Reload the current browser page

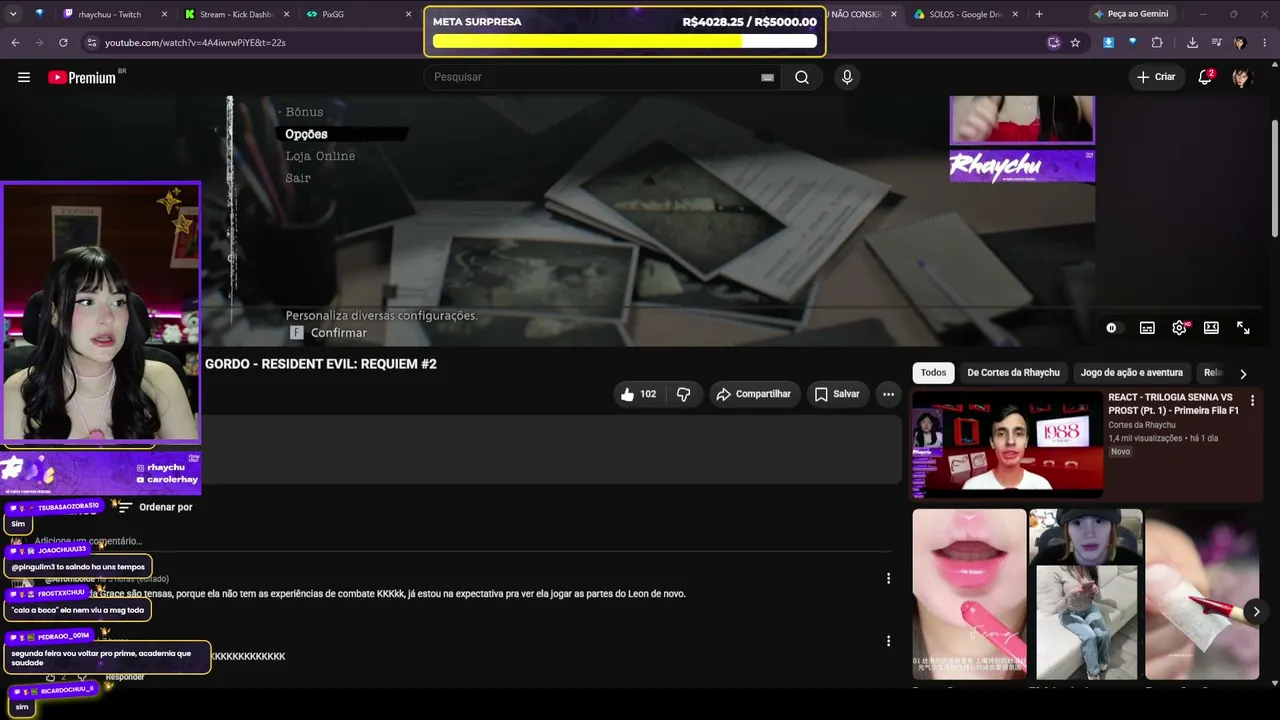tap(63, 43)
